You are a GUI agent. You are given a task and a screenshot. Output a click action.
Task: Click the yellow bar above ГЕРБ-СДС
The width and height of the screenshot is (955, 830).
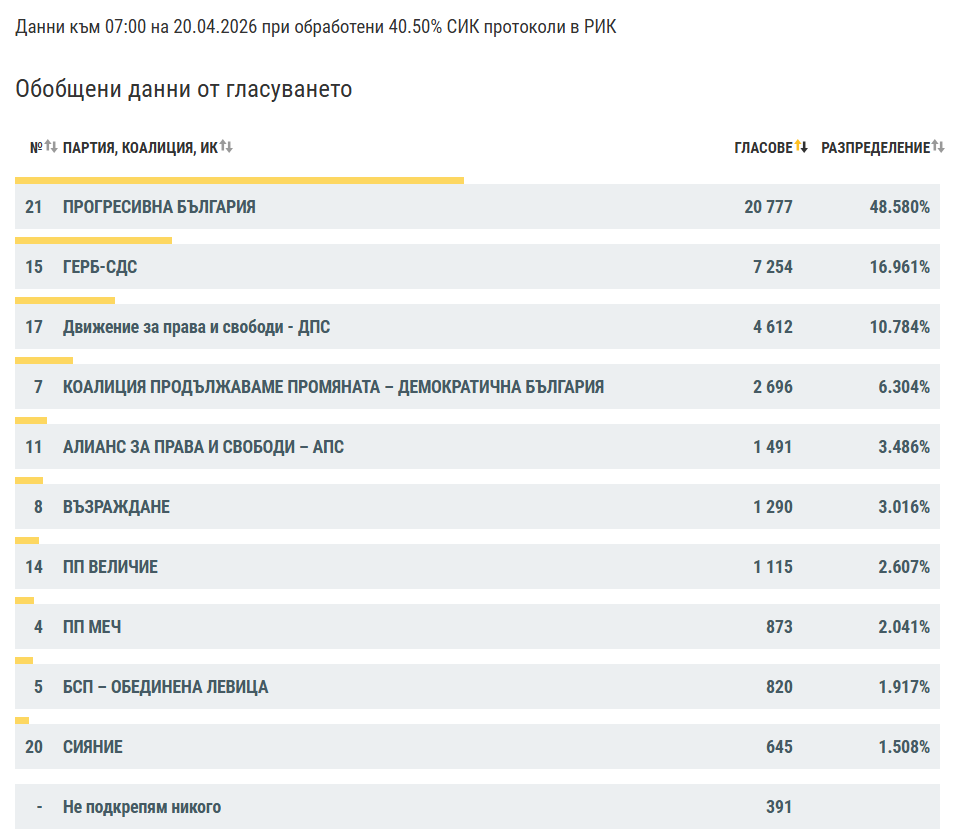pyautogui.click(x=93, y=241)
